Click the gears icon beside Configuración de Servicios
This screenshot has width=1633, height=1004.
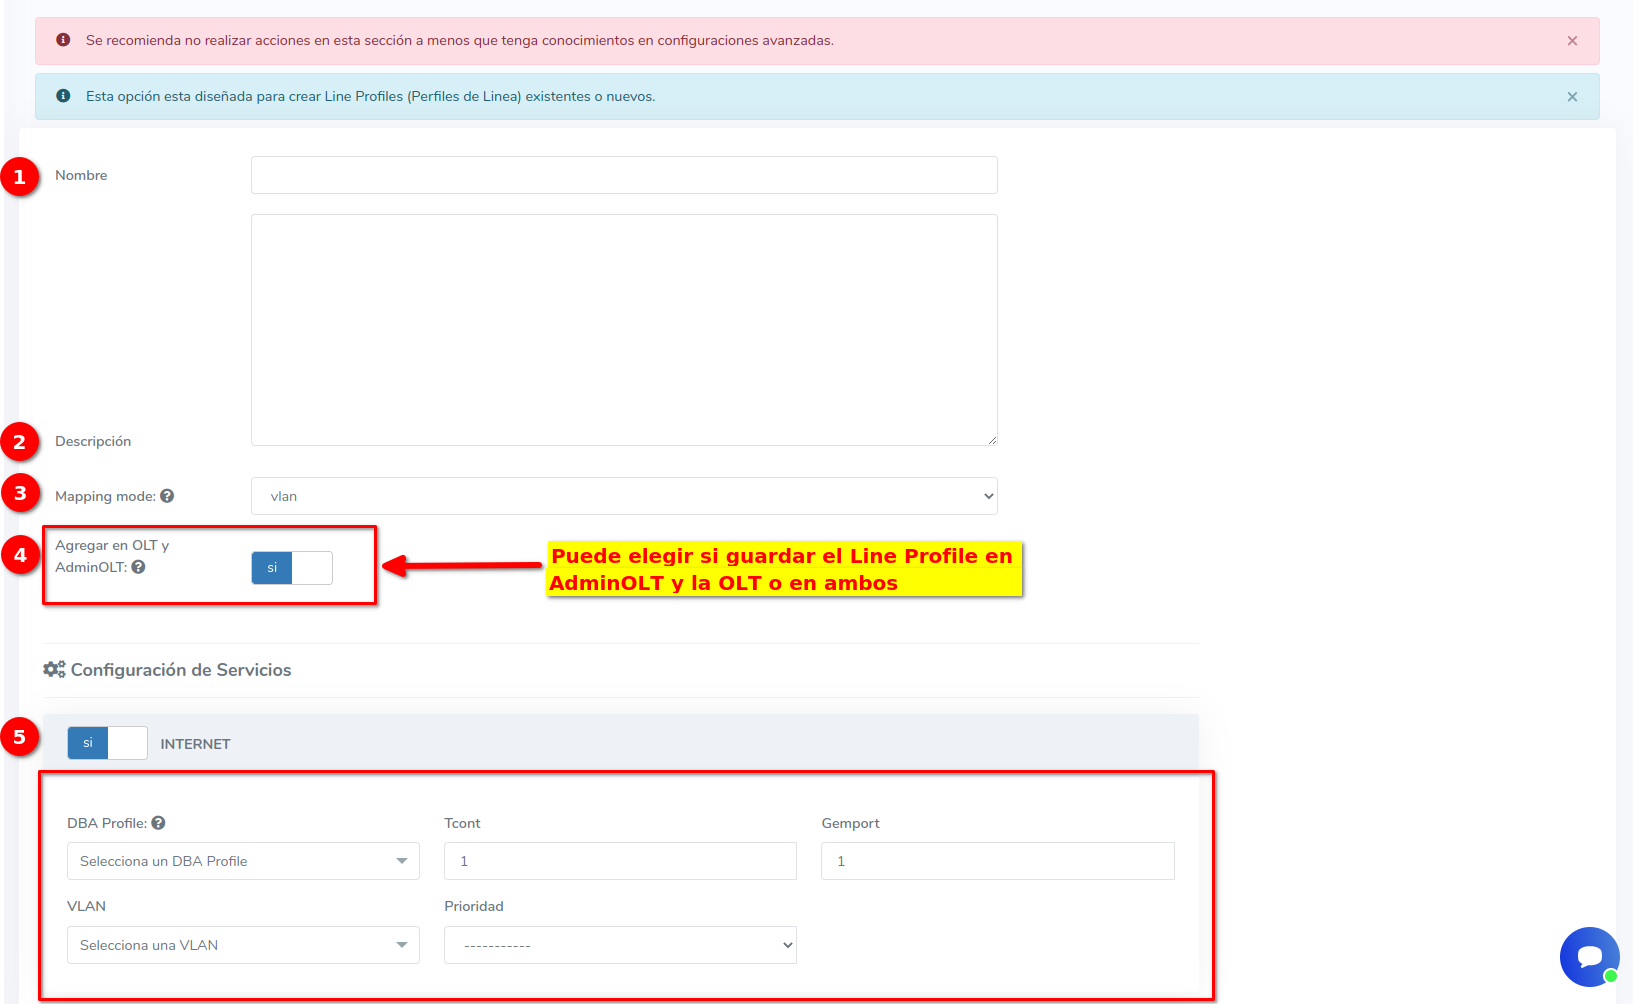54,670
